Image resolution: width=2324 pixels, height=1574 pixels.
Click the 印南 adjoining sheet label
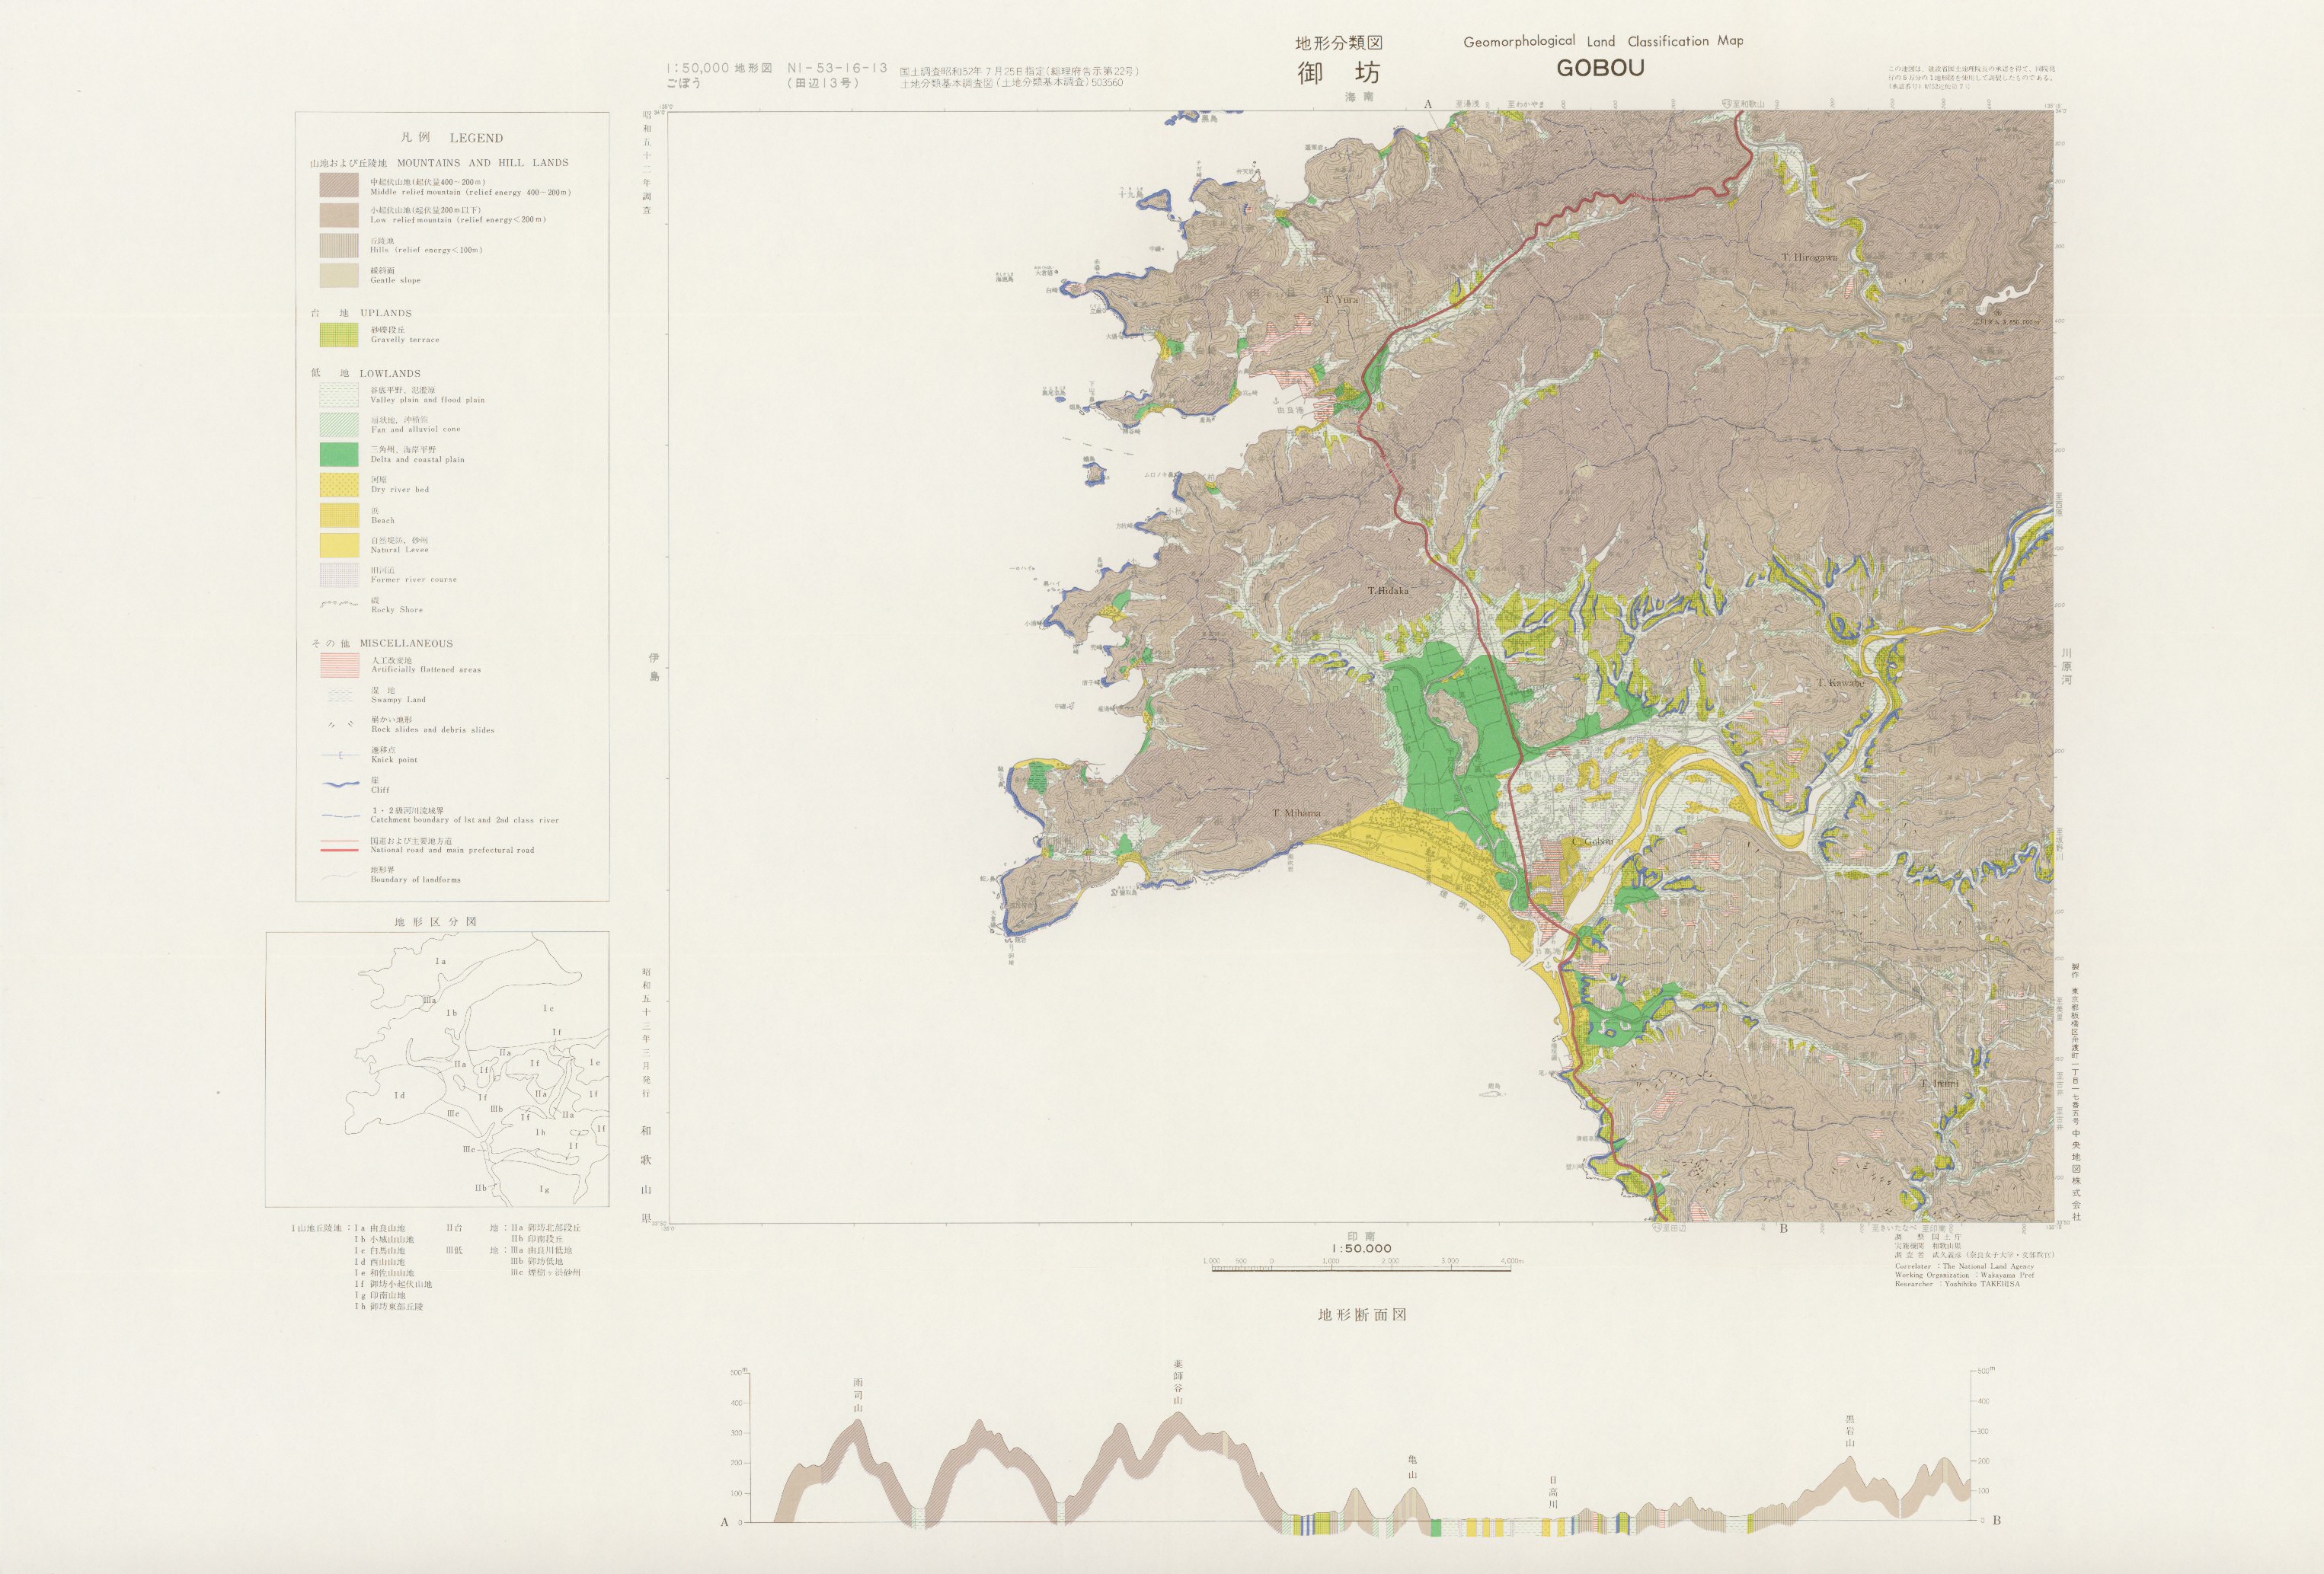tap(1361, 1236)
